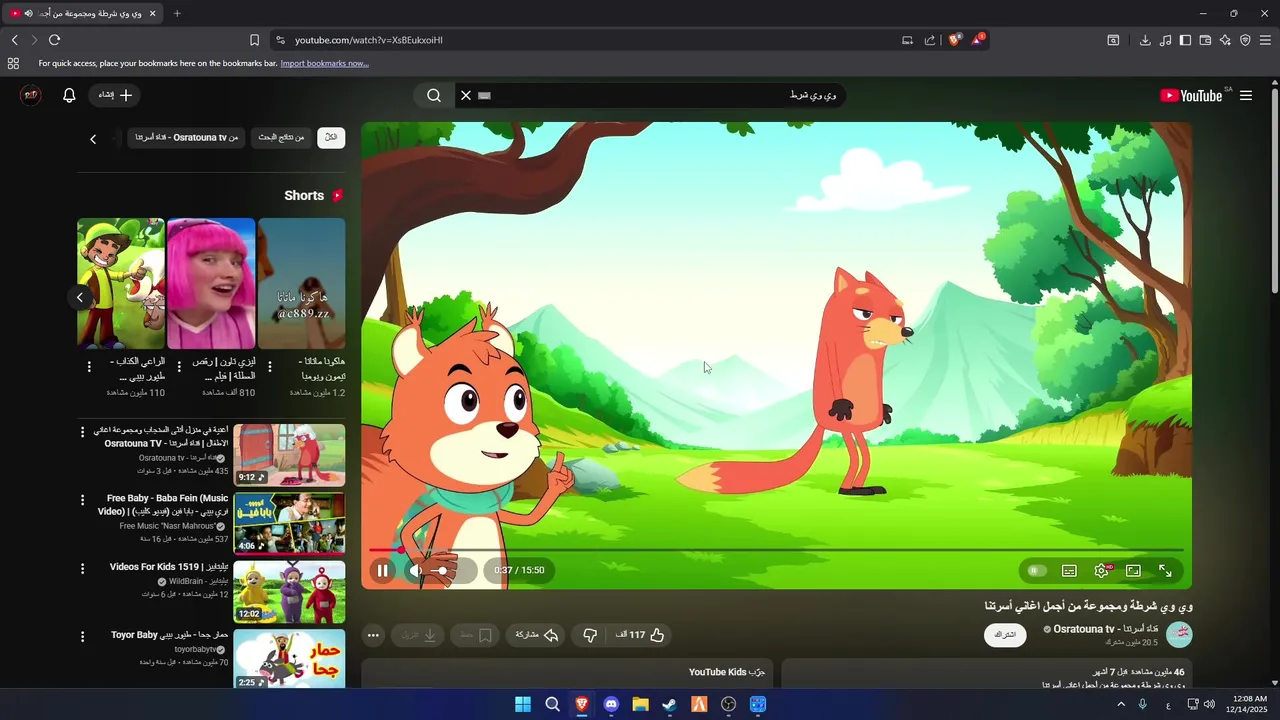Viewport: 1280px width, 720px height.
Task: Open the 'هاكونا ماتاتا' Short thumbnail
Action: [x=302, y=283]
